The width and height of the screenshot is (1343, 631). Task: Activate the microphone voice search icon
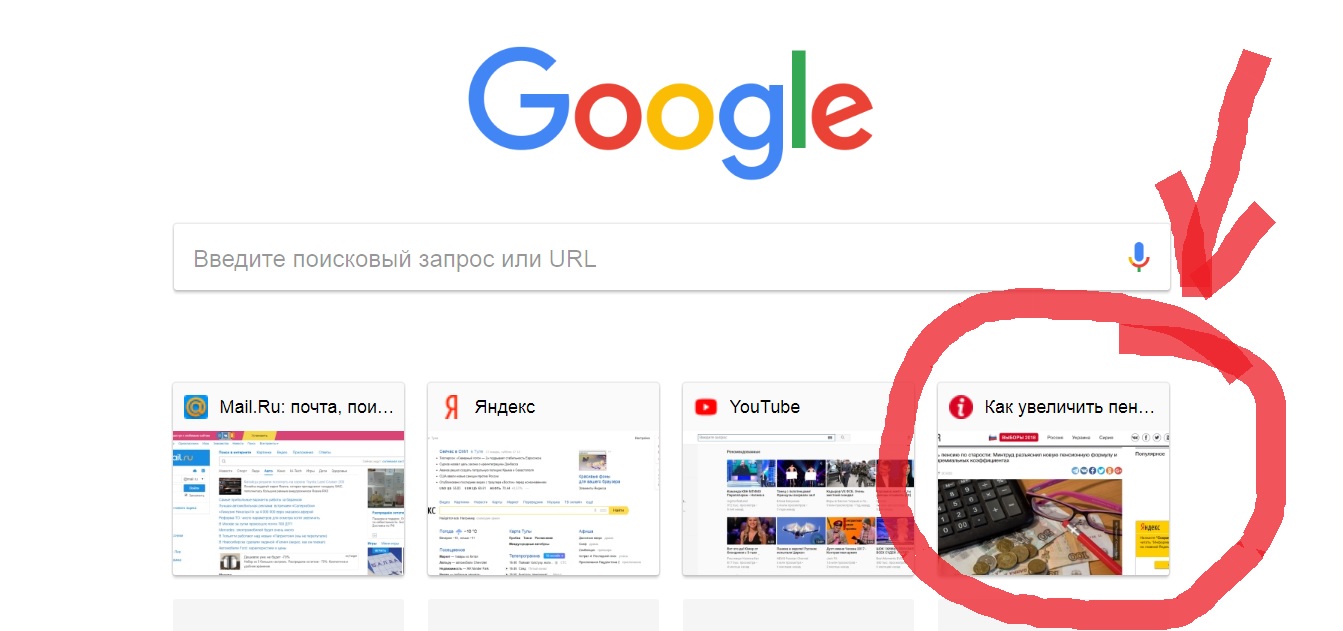point(1139,257)
